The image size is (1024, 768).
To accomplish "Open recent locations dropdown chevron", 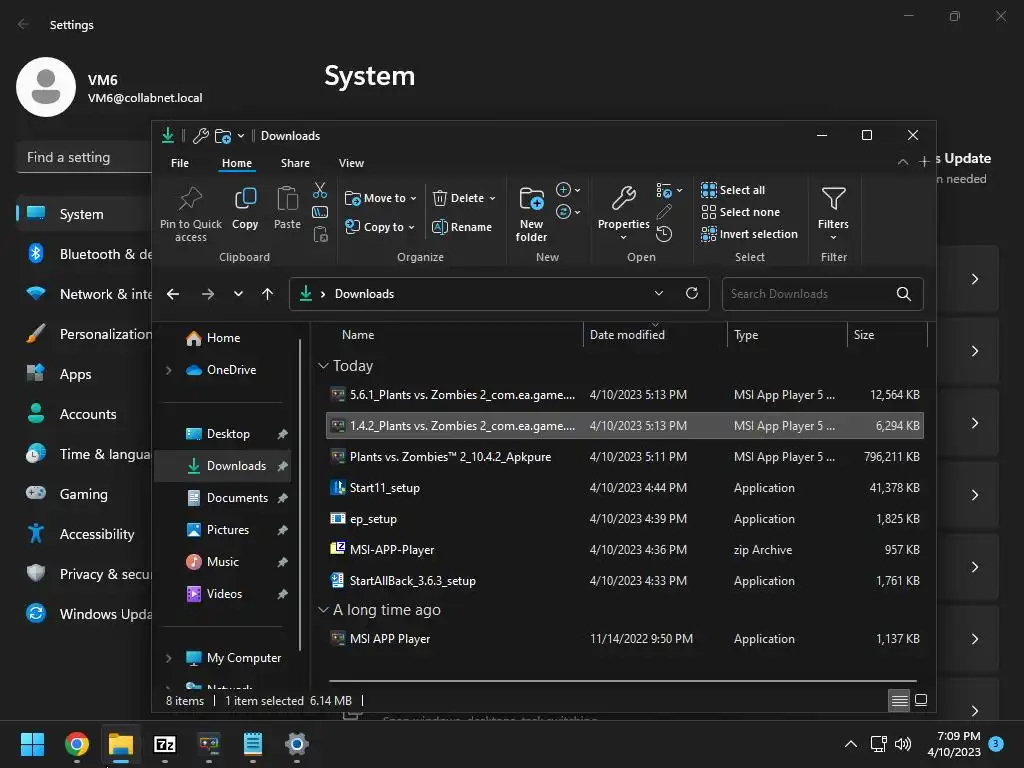I will pyautogui.click(x=238, y=294).
